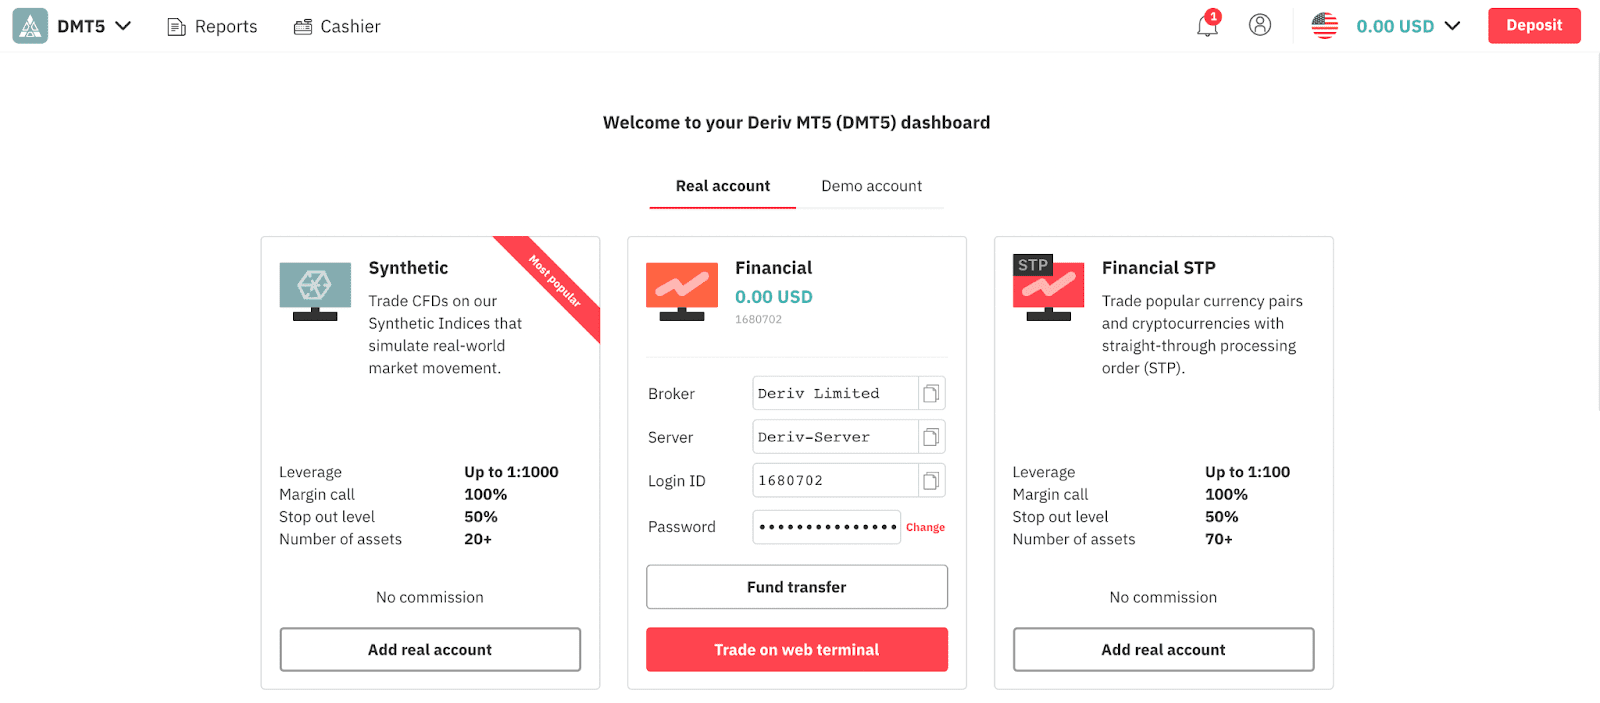Expand the 0.00 USD account dropdown
Viewport: 1600px width, 703px height.
[1452, 26]
